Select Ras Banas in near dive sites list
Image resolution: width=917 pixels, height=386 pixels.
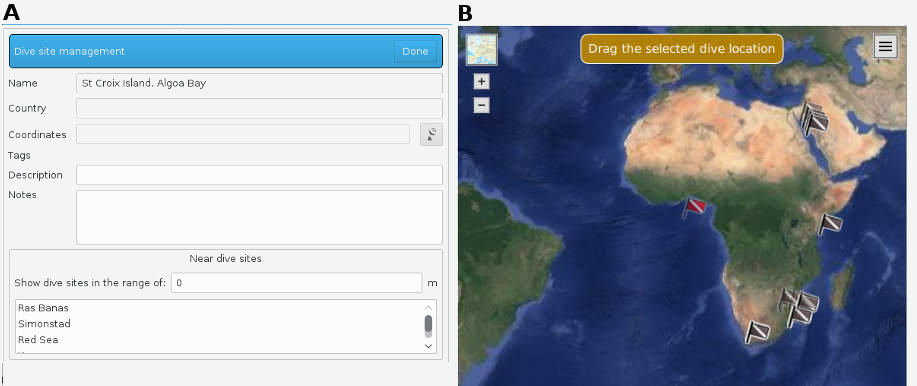click(x=43, y=308)
